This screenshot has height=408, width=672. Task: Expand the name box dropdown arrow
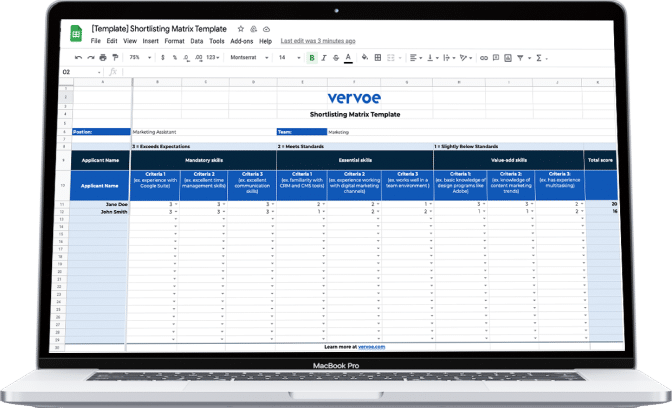[x=99, y=72]
